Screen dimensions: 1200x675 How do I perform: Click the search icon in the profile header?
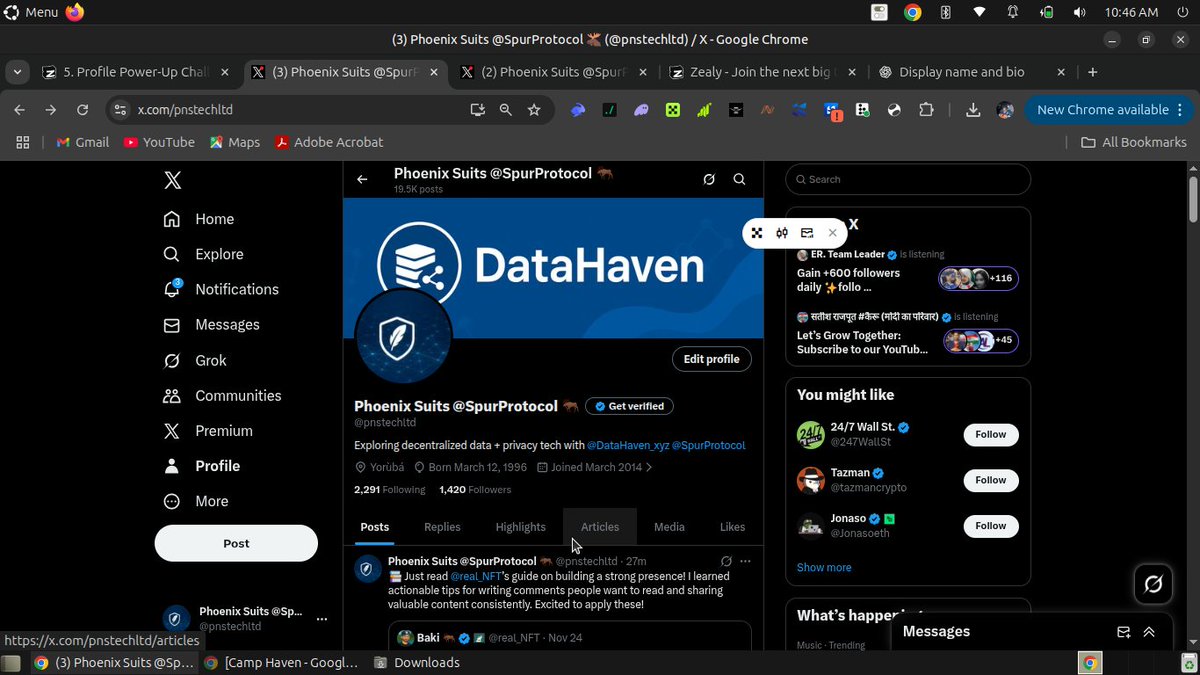(x=739, y=179)
